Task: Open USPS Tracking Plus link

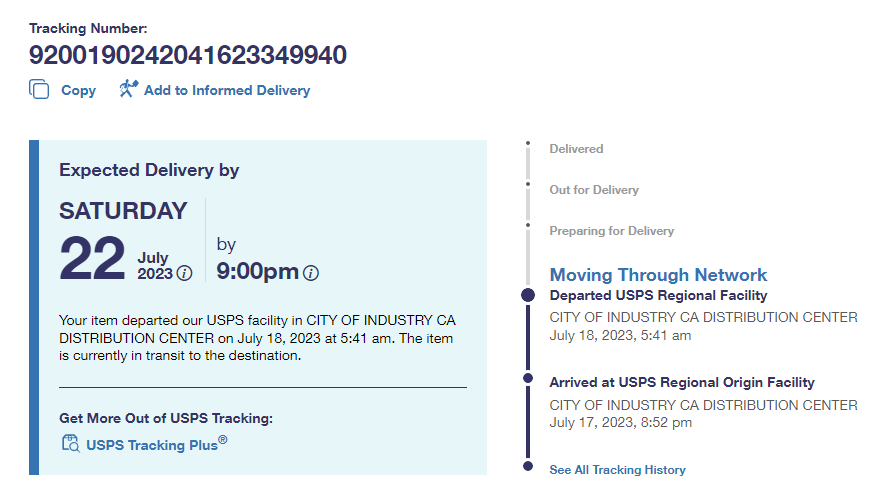Action: click(x=152, y=445)
